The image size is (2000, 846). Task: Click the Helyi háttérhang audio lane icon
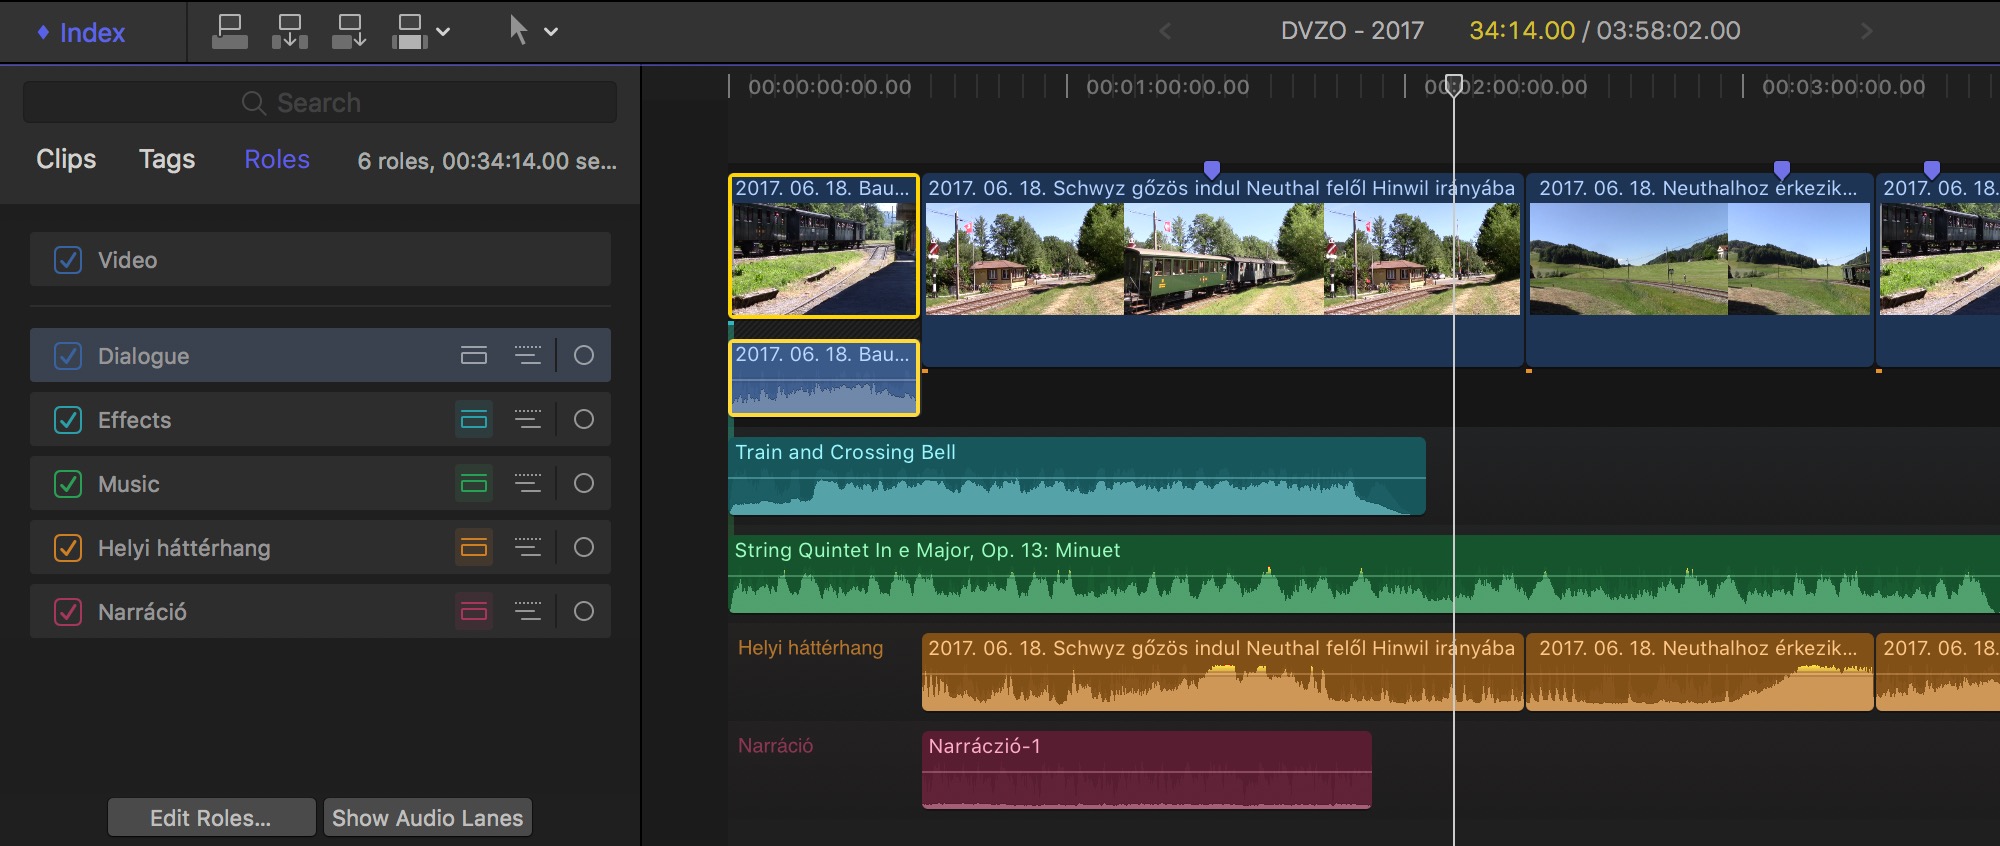[x=474, y=548]
